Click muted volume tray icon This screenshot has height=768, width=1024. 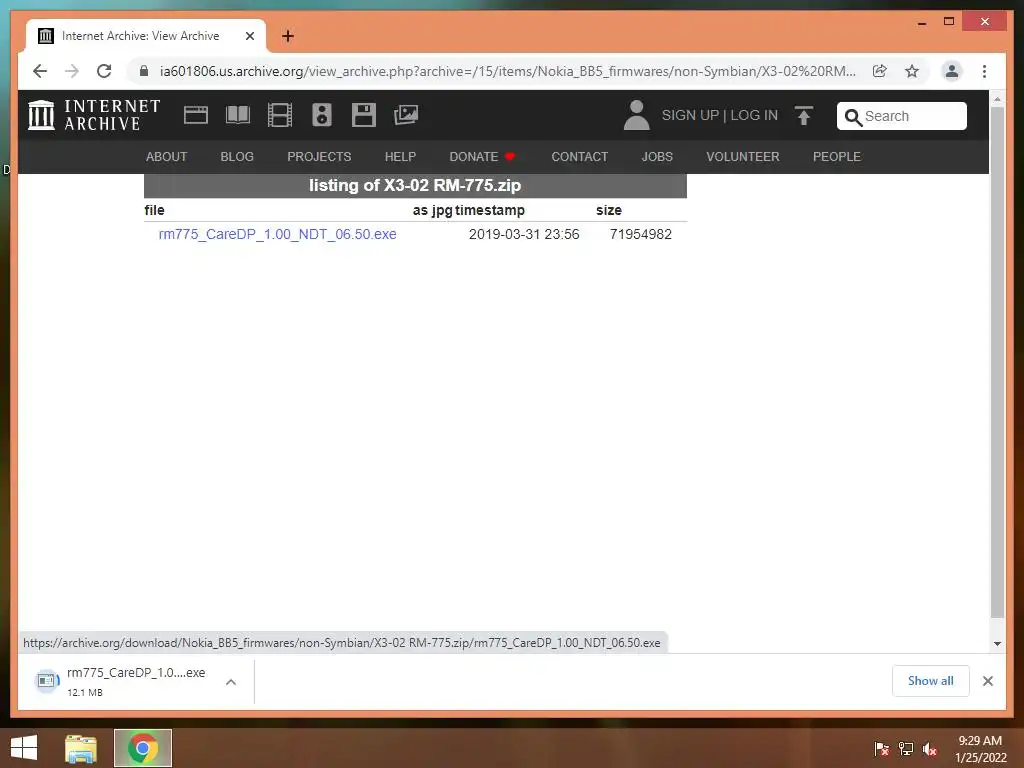(930, 749)
